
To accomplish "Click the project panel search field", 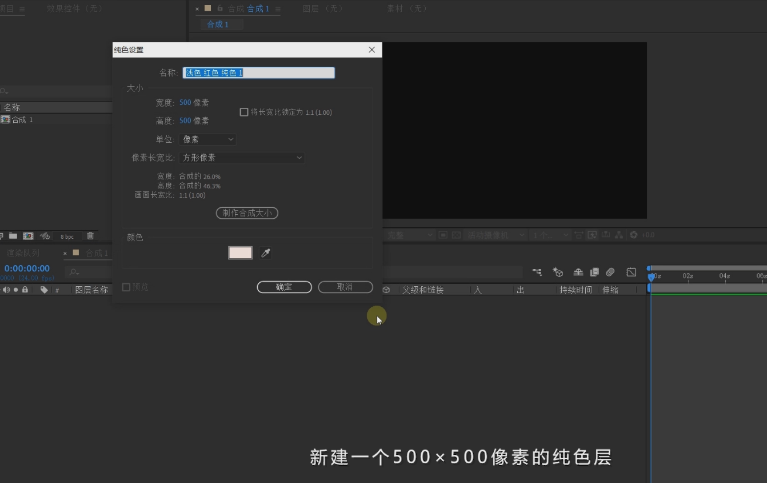I will point(55,91).
